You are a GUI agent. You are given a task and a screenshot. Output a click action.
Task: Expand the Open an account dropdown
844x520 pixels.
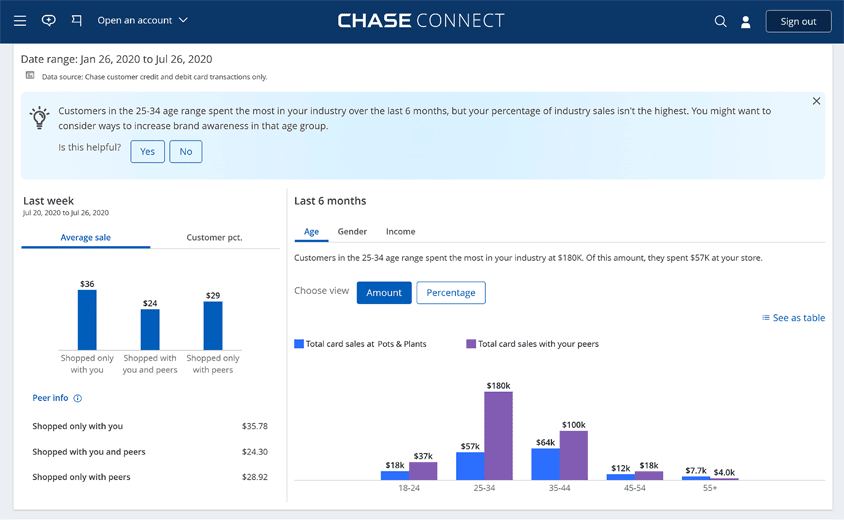143,20
